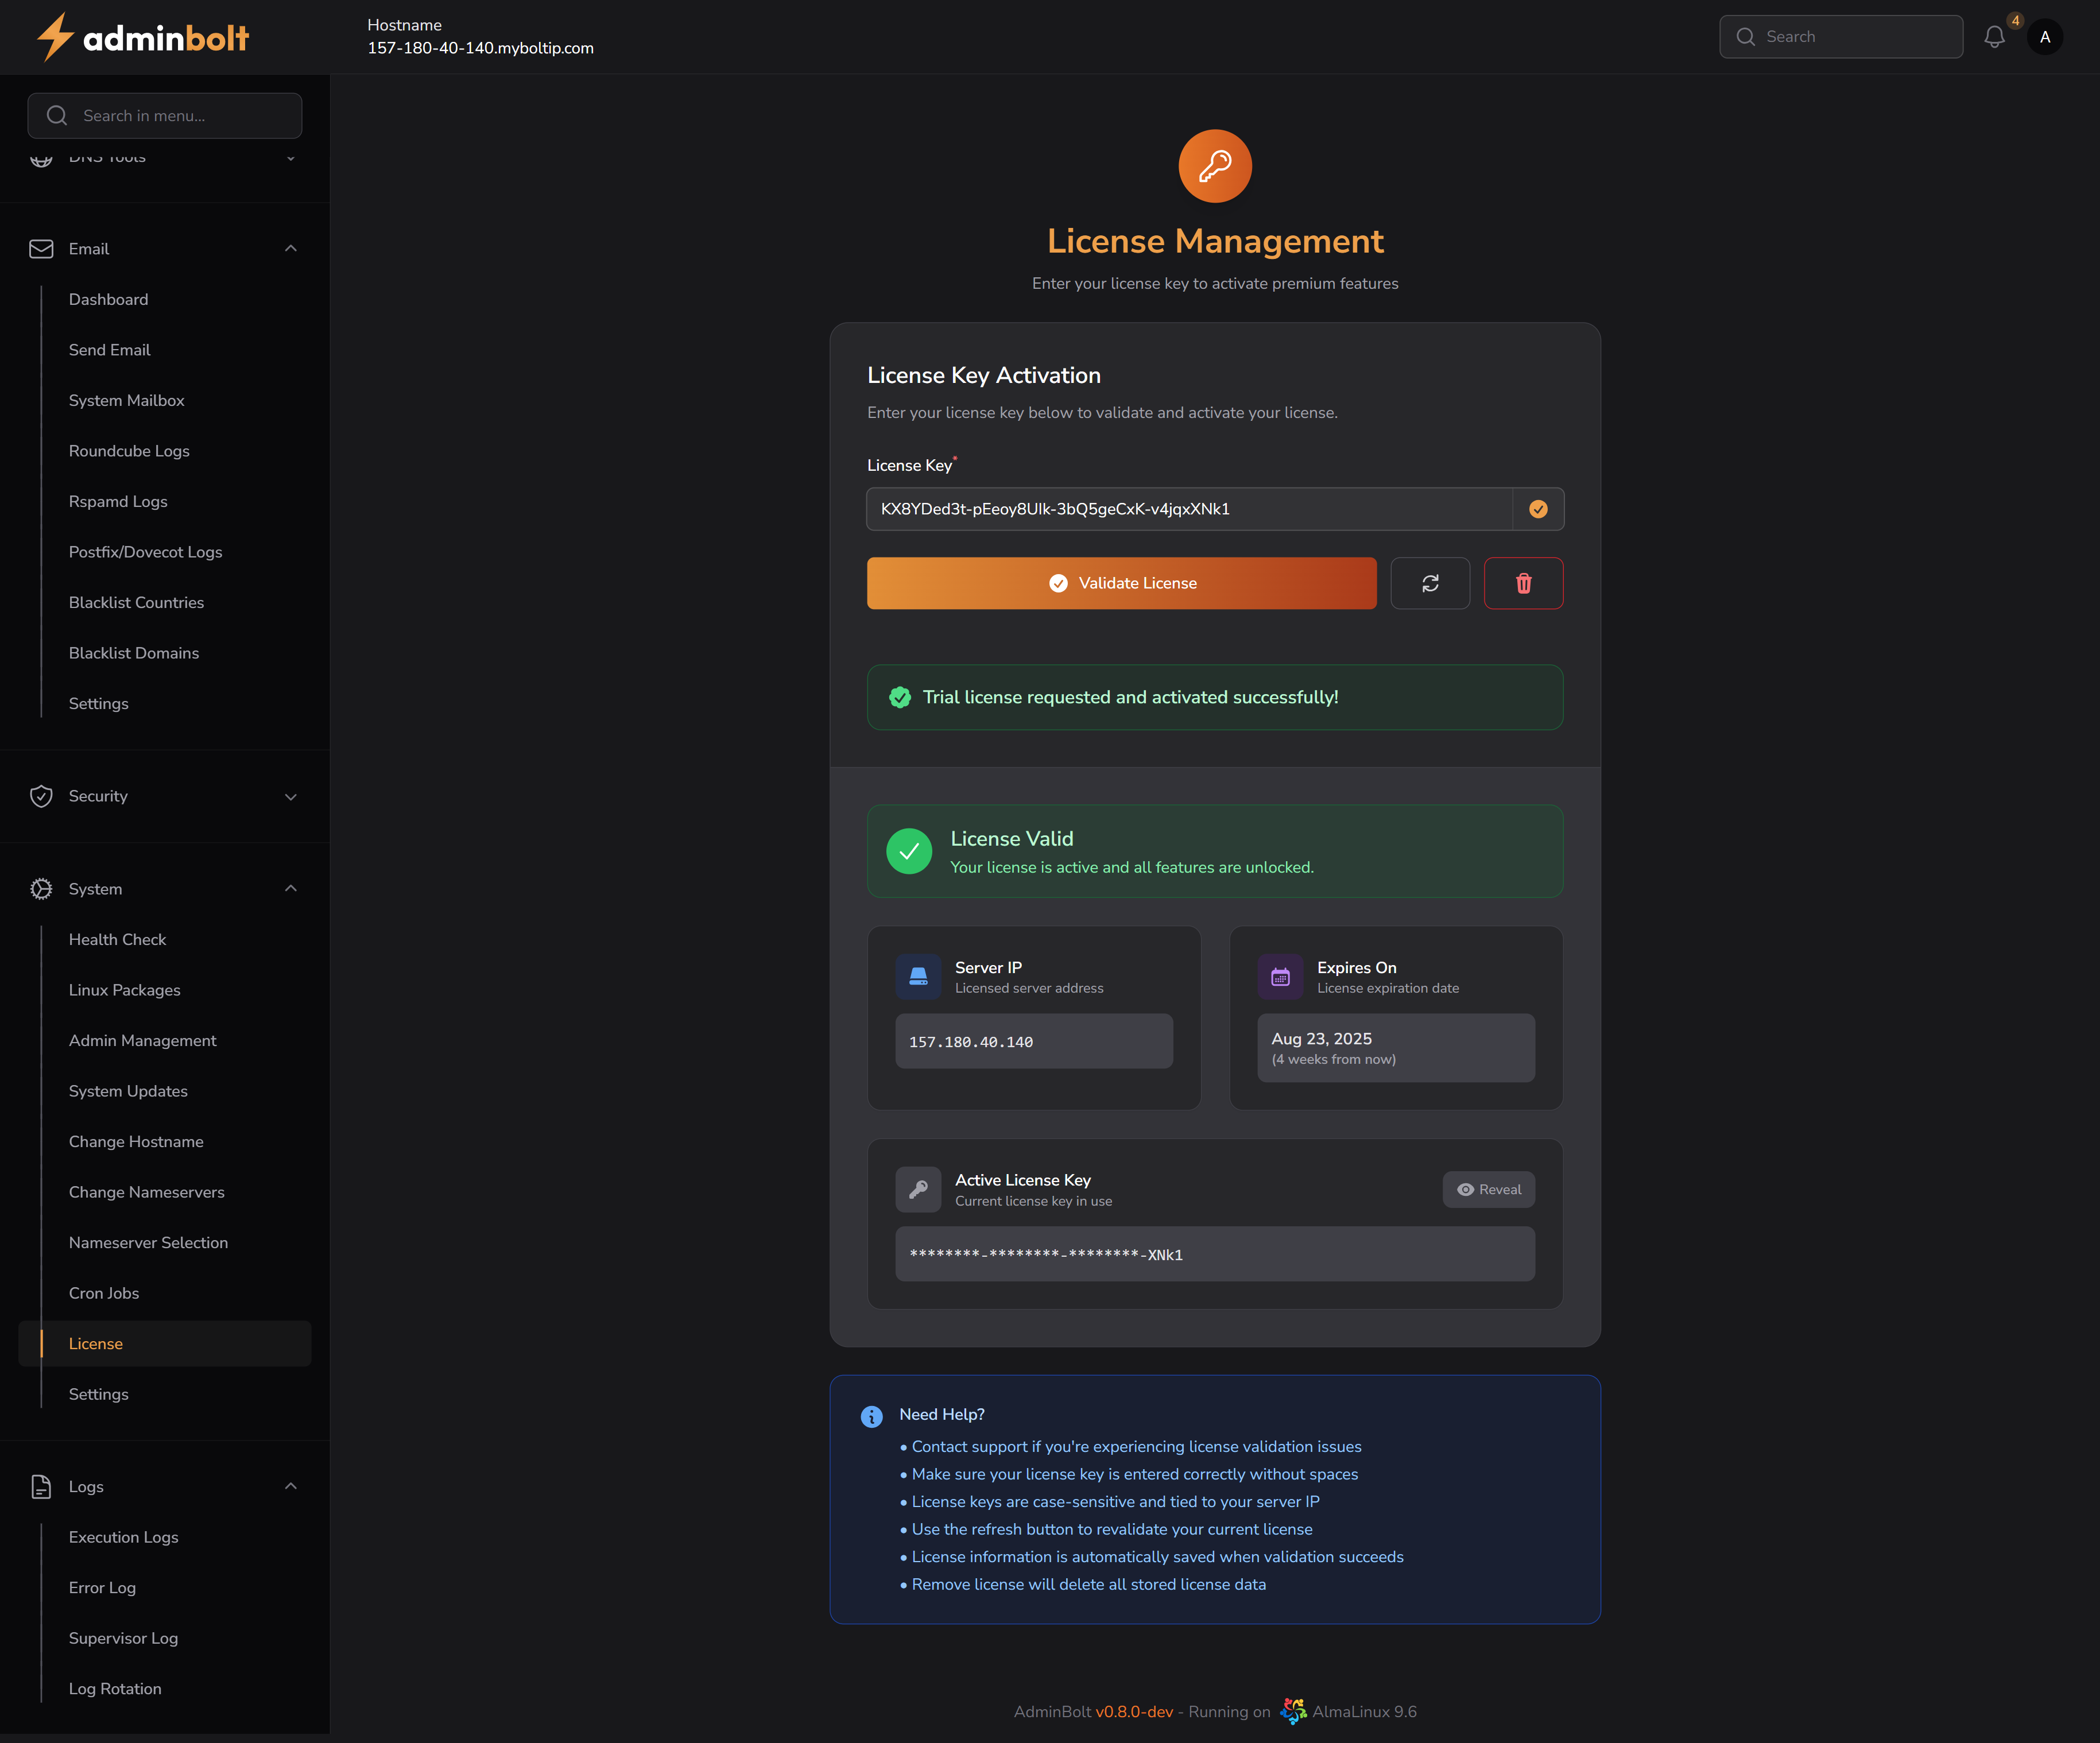The width and height of the screenshot is (2100, 1743).
Task: Expand the Security section
Action: click(x=290, y=797)
